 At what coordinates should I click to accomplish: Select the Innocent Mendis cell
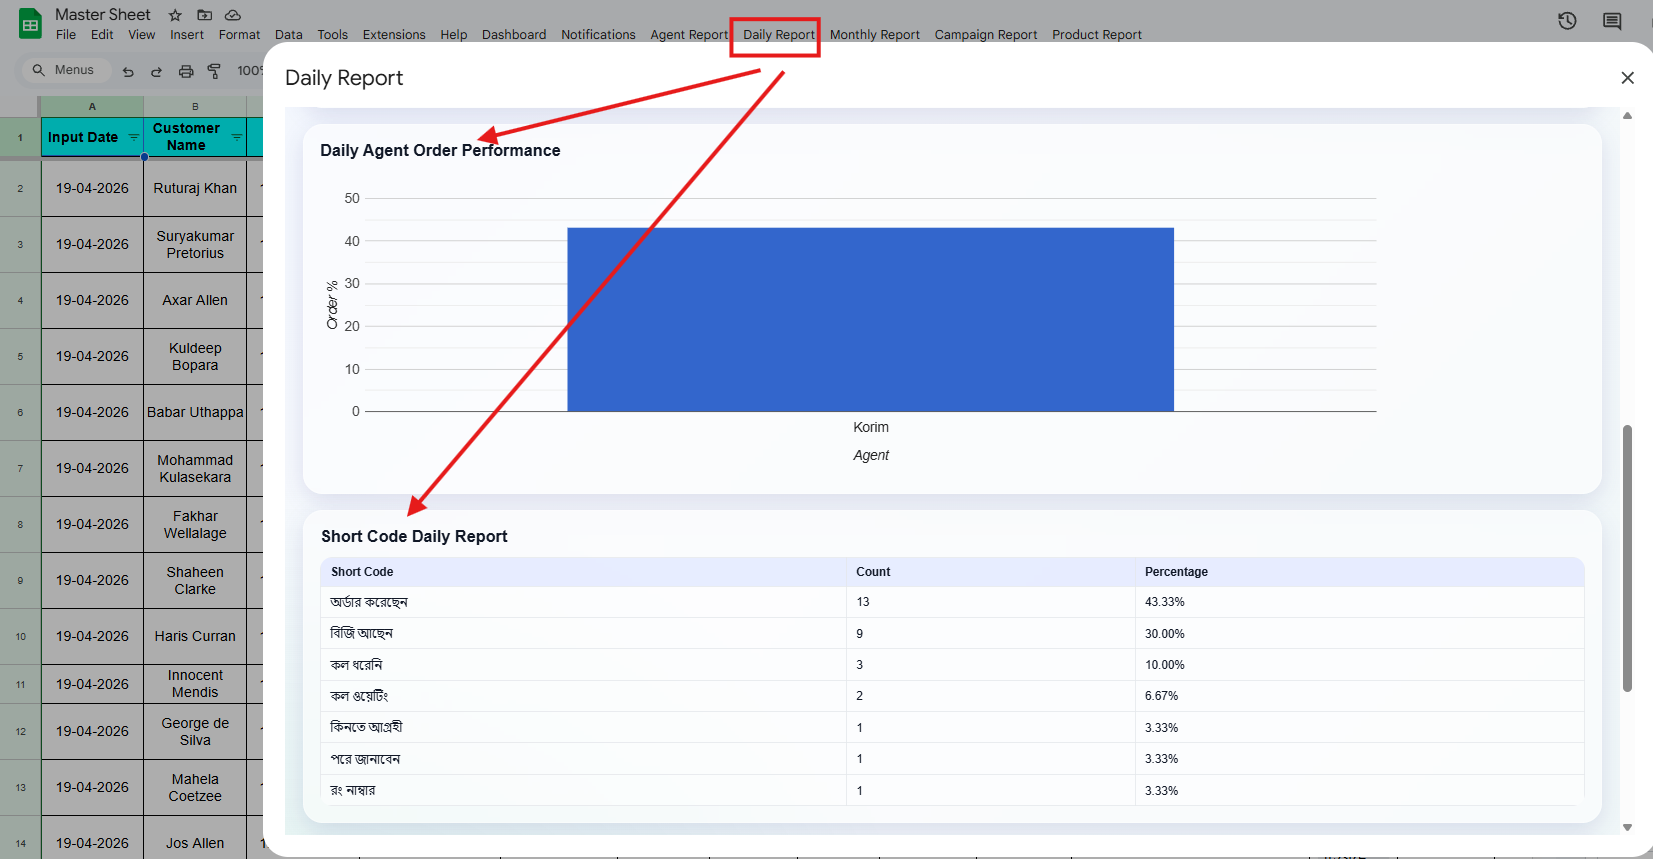(195, 684)
